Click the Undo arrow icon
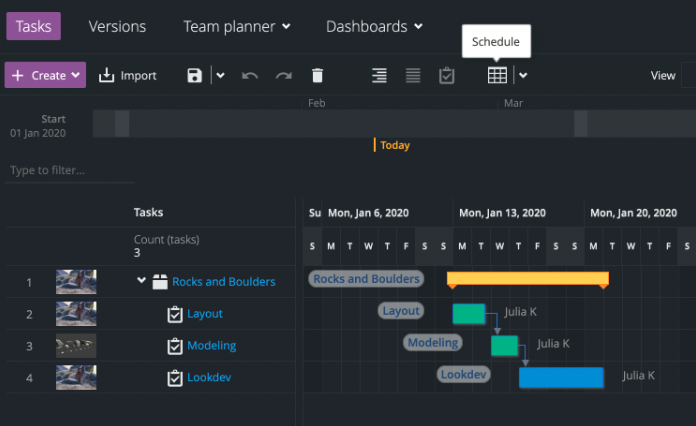696x426 pixels. tap(250, 76)
